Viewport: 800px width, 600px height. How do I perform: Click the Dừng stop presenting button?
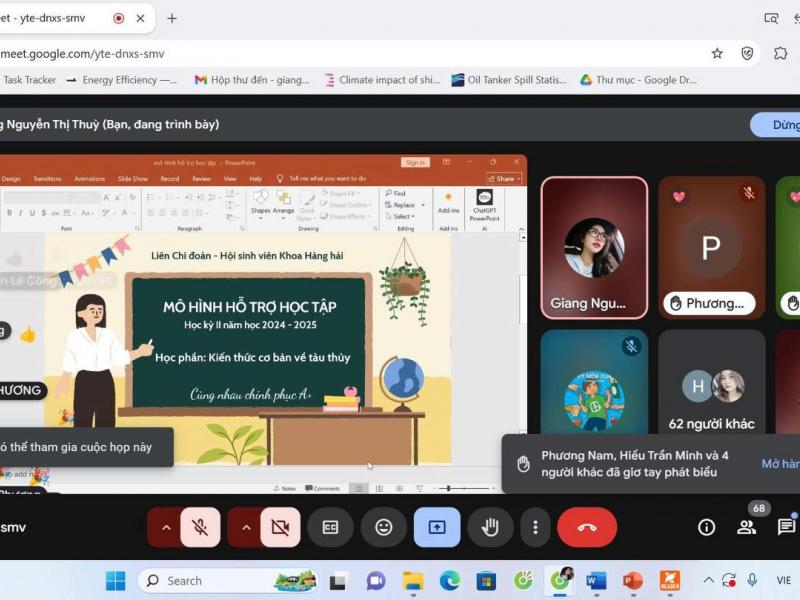775,124
